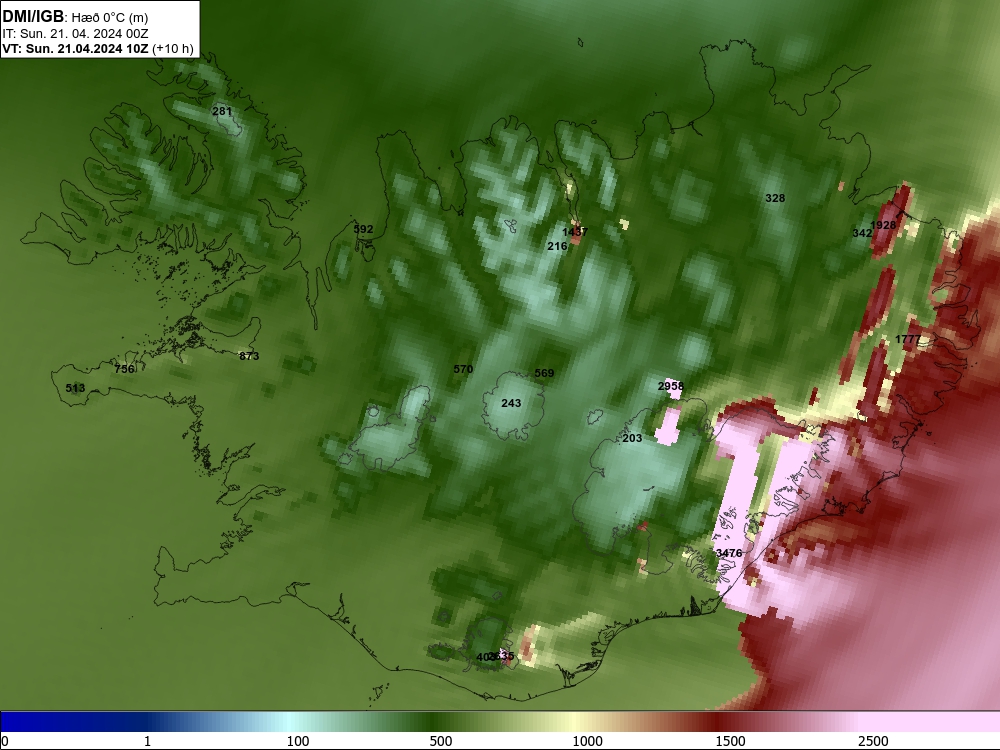1000x750 pixels.
Task: Click the color scale label 500
Action: pyautogui.click(x=441, y=741)
